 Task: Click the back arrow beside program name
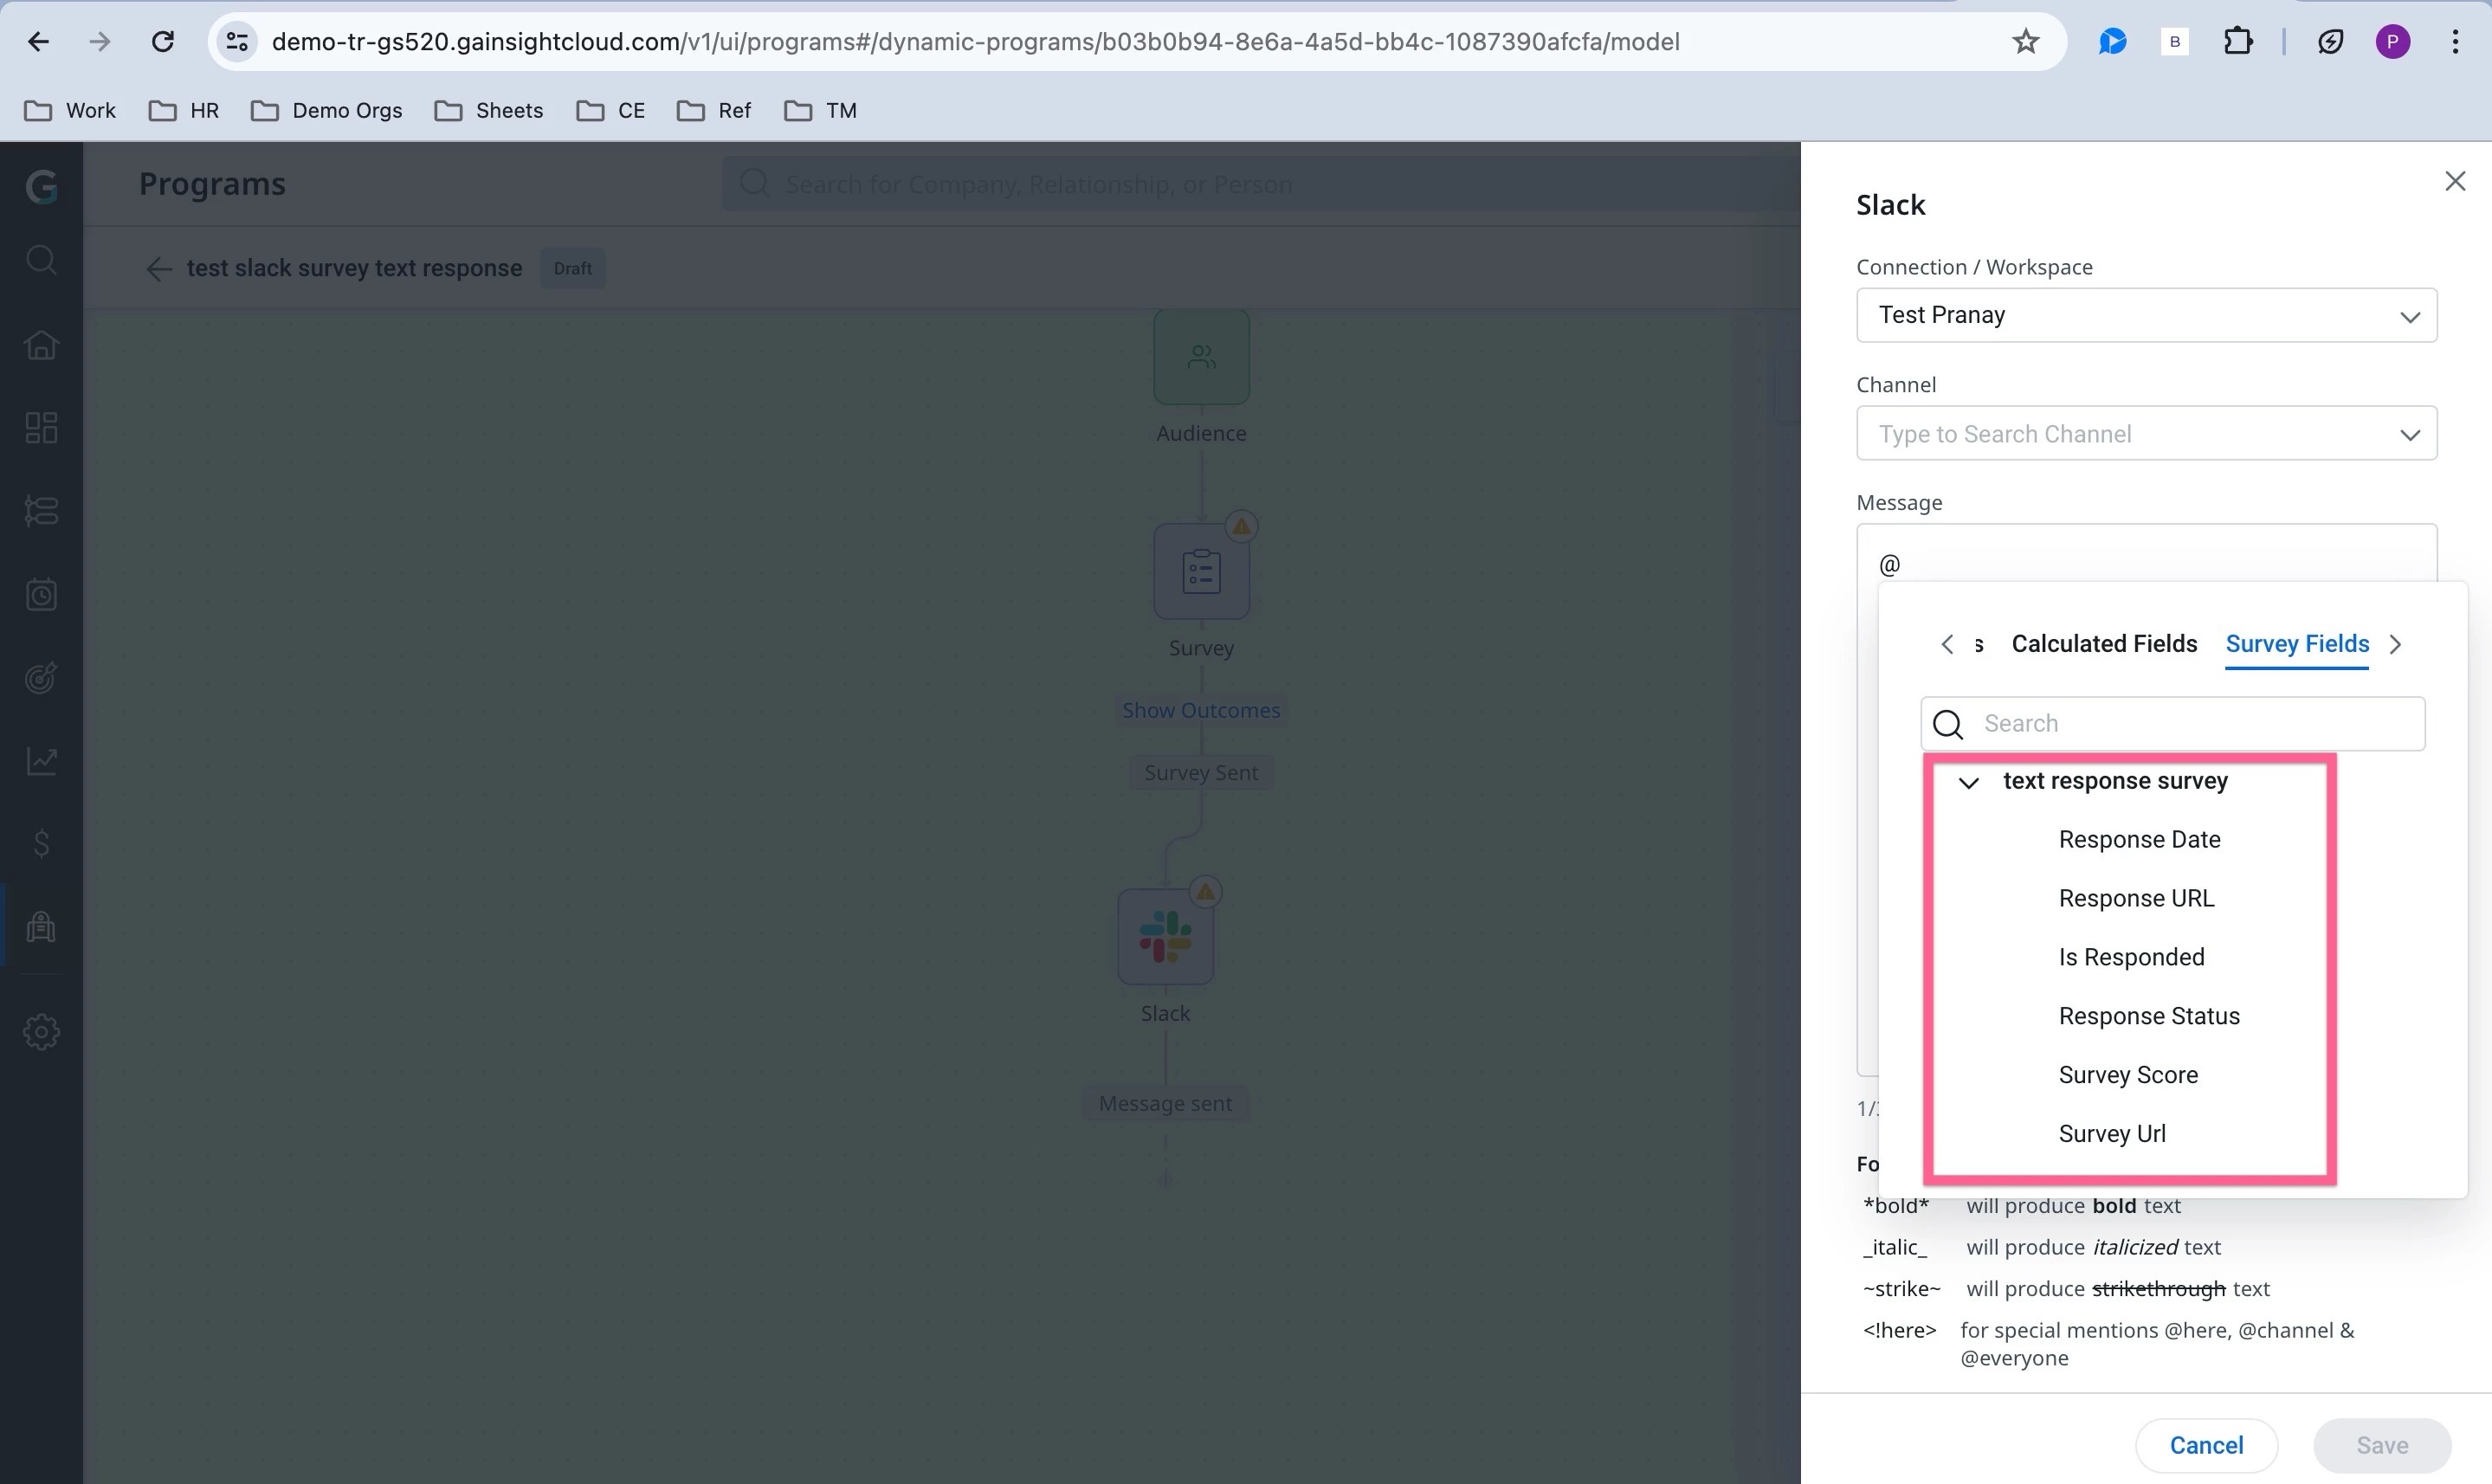coord(158,268)
